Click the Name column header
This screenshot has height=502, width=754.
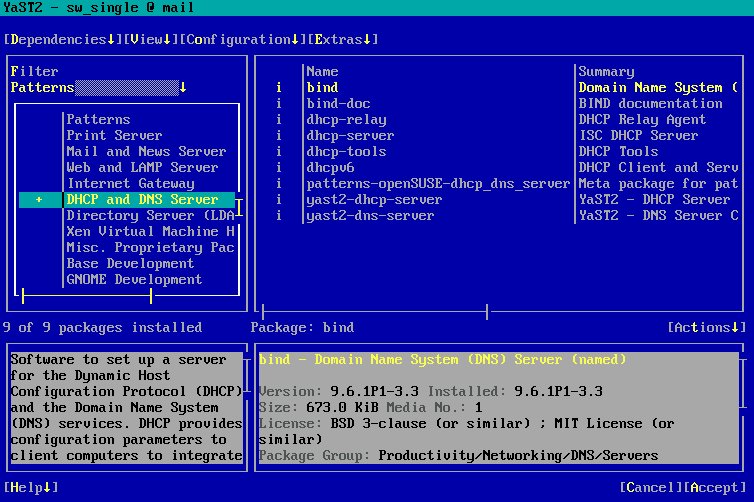(322, 72)
